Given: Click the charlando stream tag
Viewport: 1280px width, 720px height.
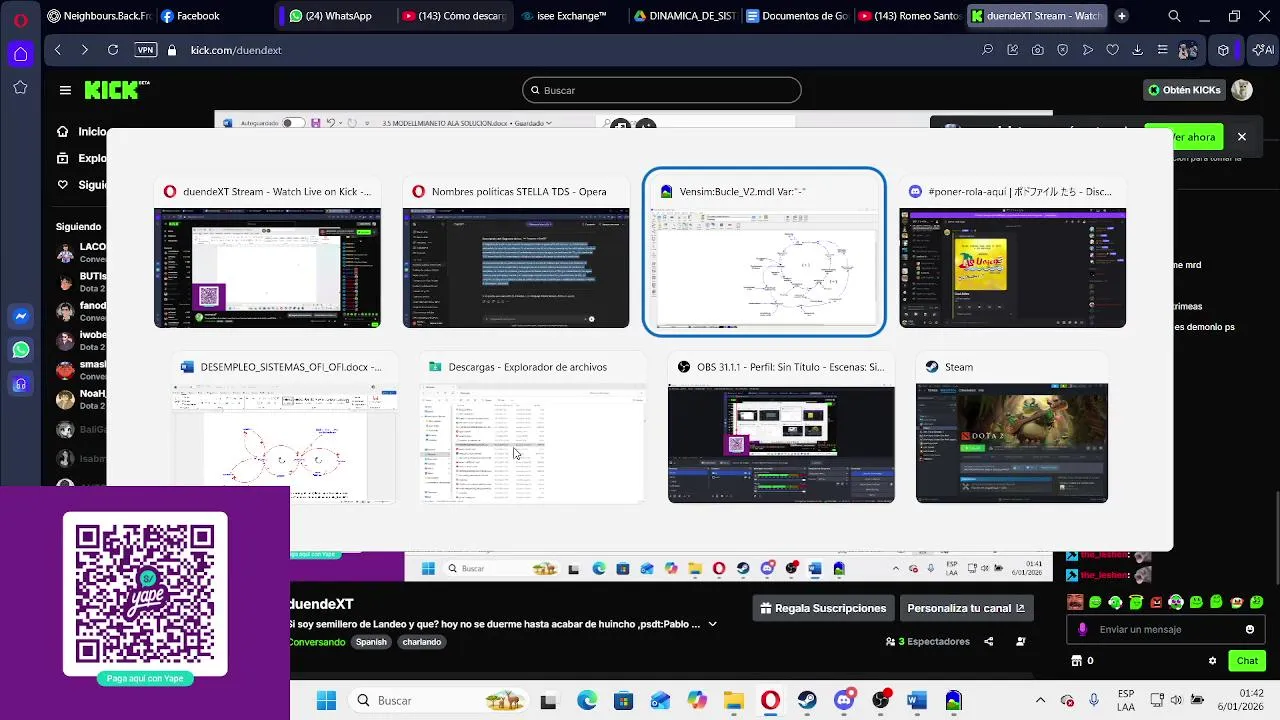Looking at the screenshot, I should (422, 642).
